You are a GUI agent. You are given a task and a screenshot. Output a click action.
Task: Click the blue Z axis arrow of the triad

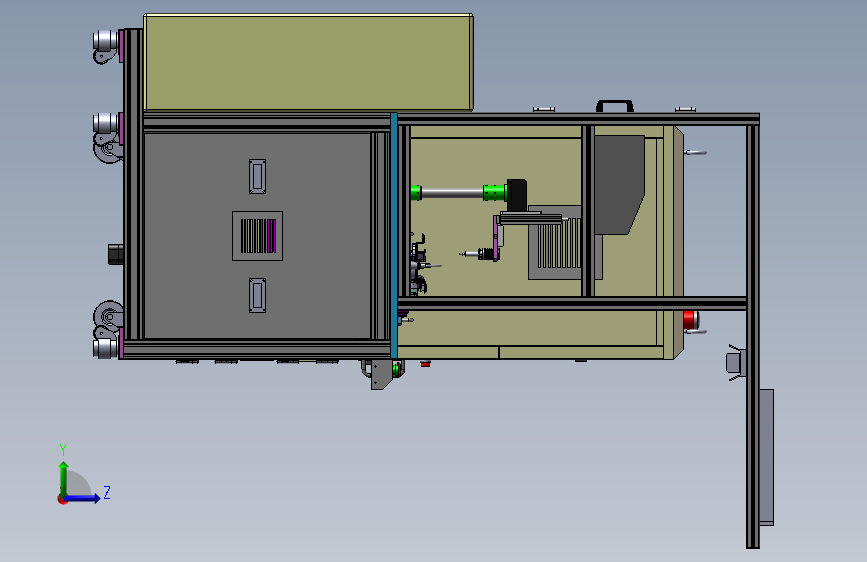(x=82, y=498)
